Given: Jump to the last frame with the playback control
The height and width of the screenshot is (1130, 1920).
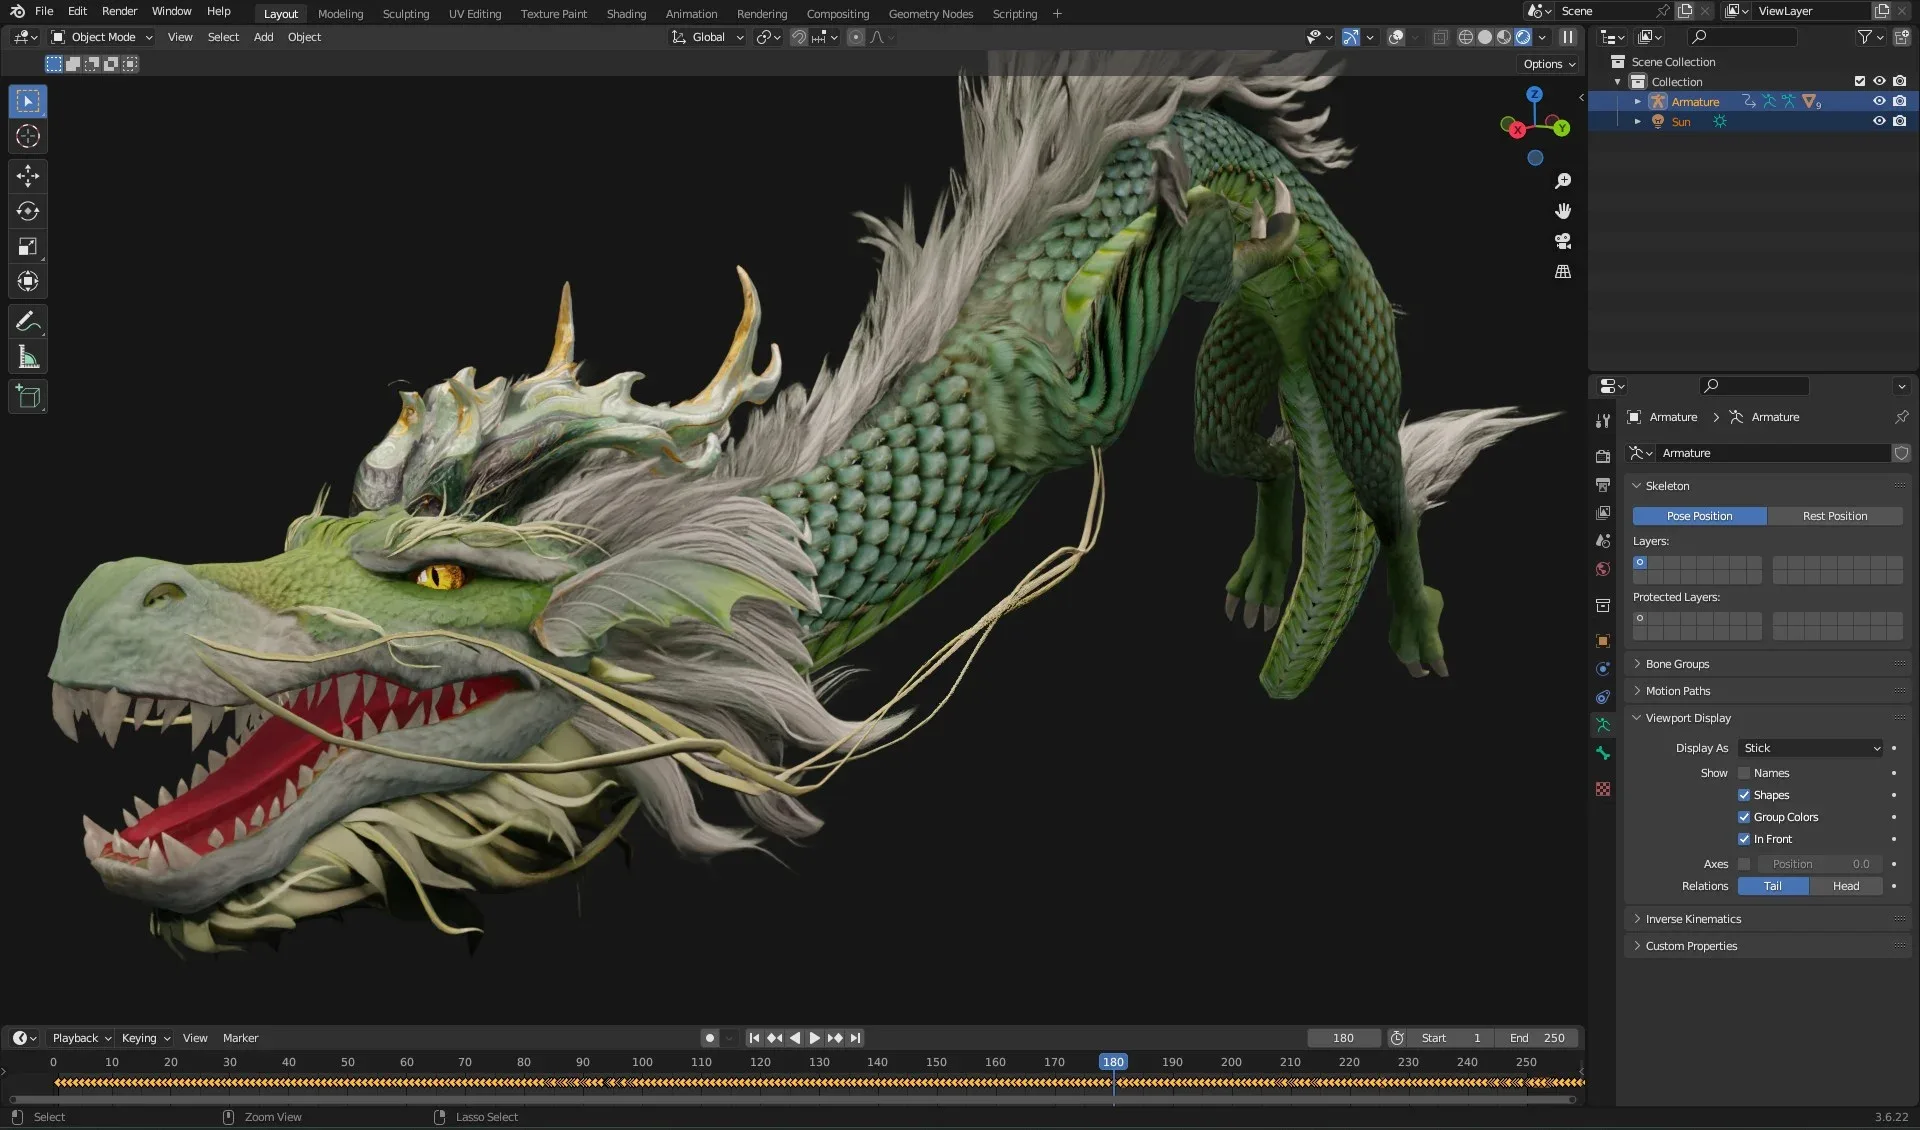Looking at the screenshot, I should coord(856,1038).
